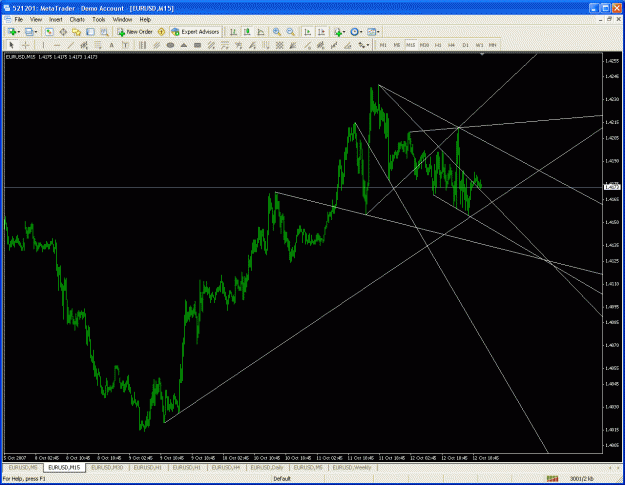Open the Profiles icon

(x=29, y=32)
